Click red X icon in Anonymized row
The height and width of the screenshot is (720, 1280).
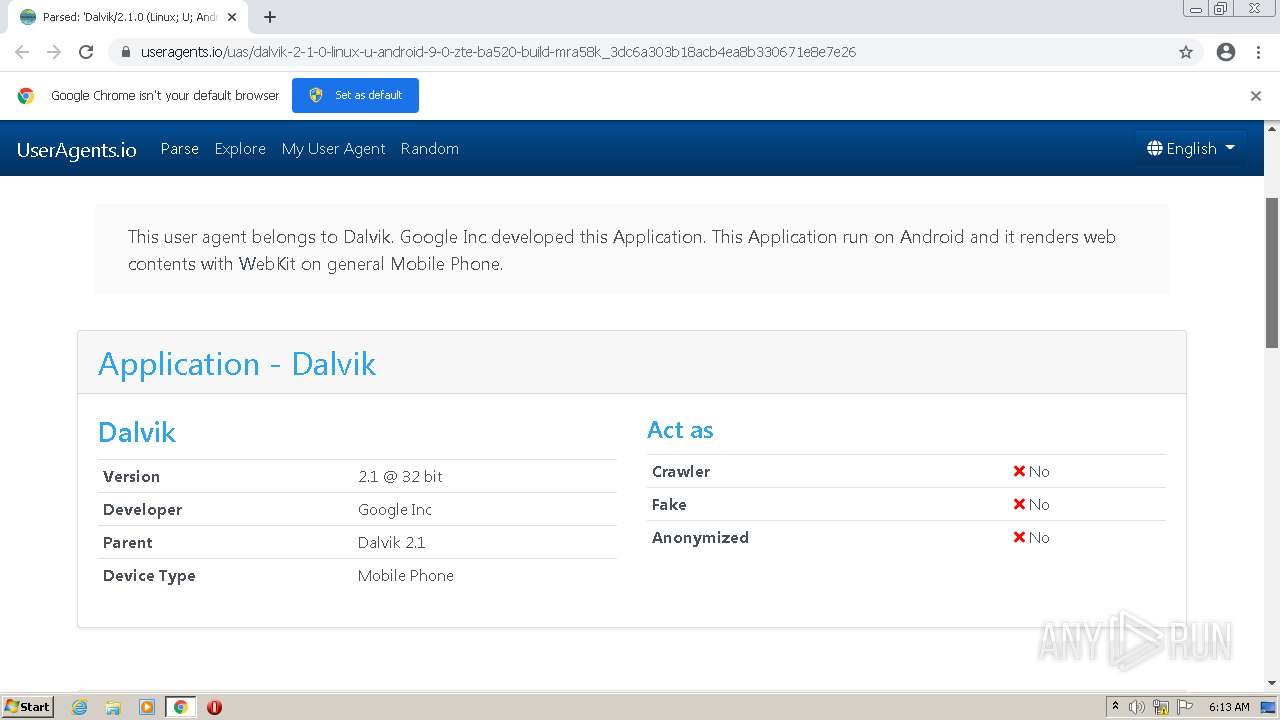[x=1019, y=537]
